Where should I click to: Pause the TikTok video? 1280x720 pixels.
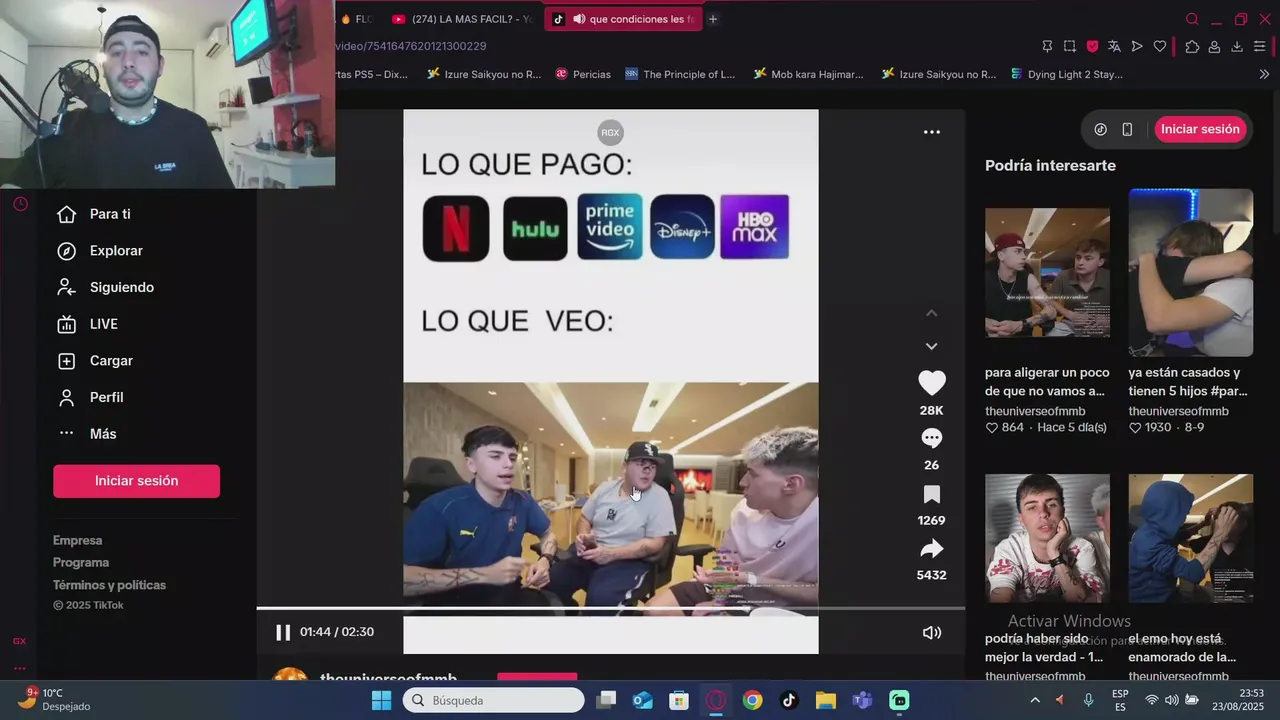[283, 632]
